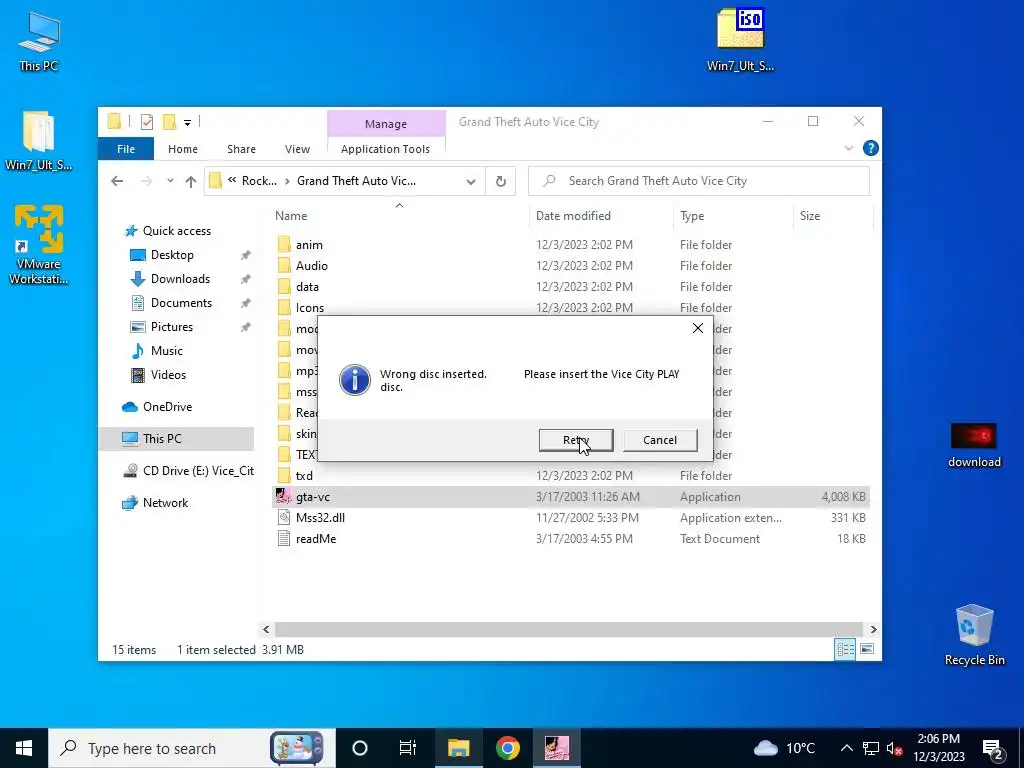Click the GTA Vice City taskbar icon

pos(557,748)
